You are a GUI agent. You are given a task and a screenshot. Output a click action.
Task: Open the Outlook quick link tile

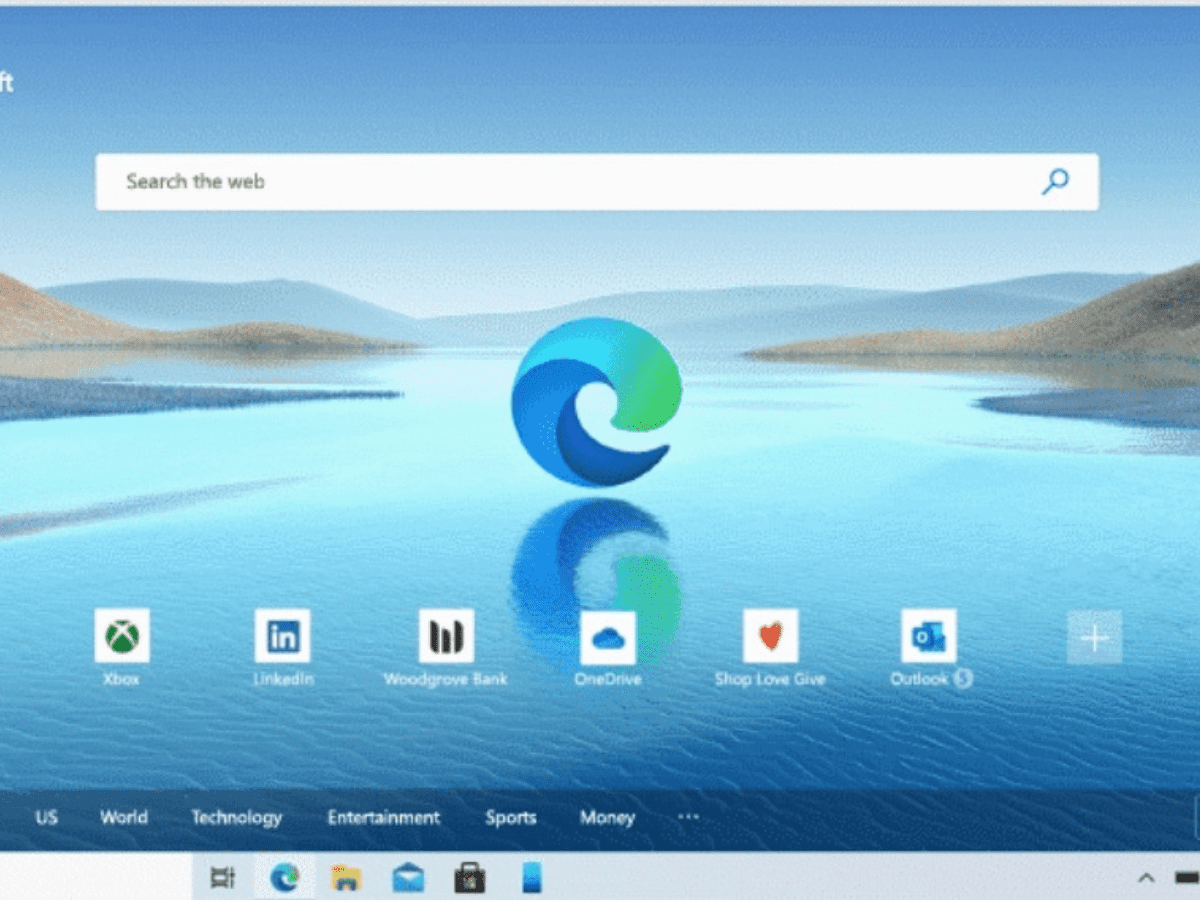[928, 636]
